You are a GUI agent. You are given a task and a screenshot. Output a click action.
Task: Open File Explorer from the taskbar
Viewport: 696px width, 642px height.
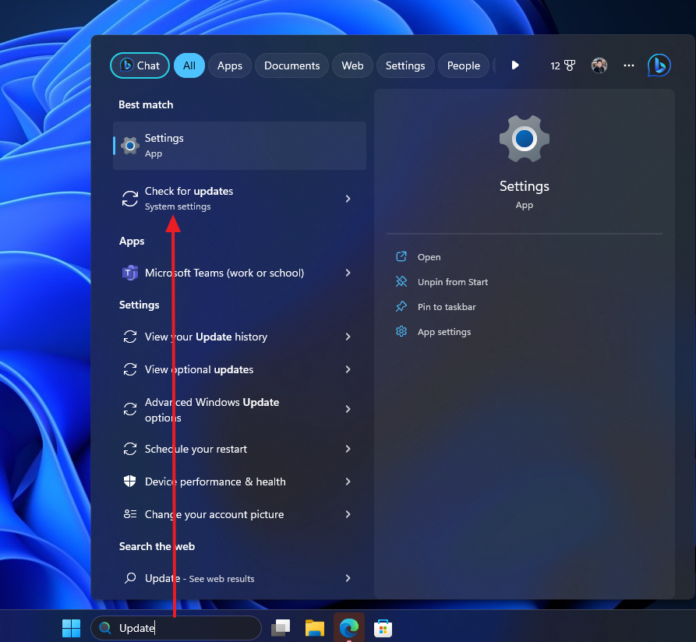click(x=315, y=628)
